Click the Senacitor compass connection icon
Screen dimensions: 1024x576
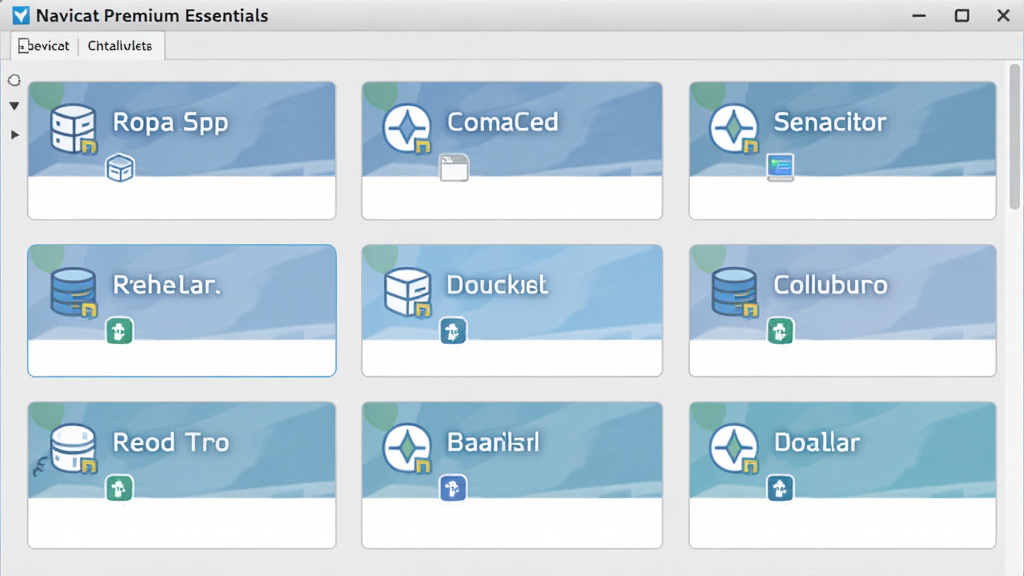coord(734,129)
